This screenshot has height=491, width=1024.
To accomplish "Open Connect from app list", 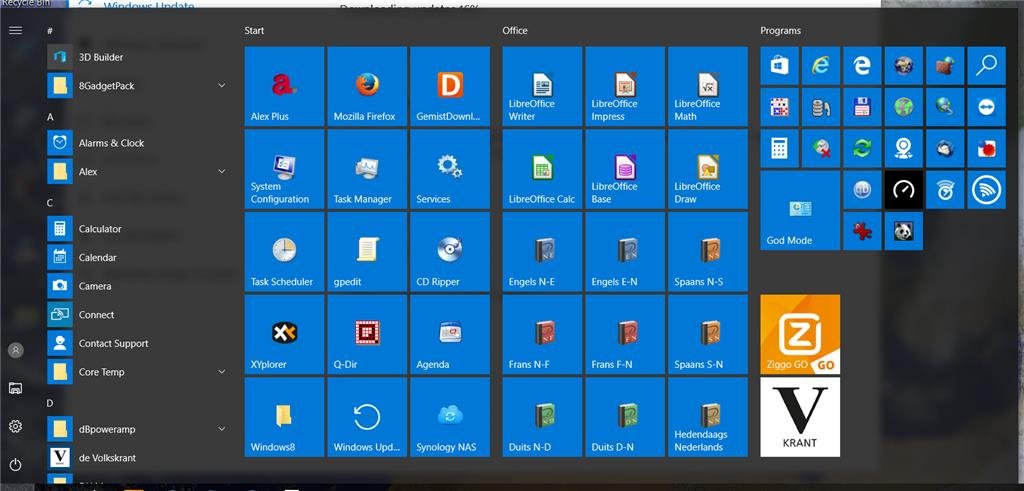I will pyautogui.click(x=137, y=315).
